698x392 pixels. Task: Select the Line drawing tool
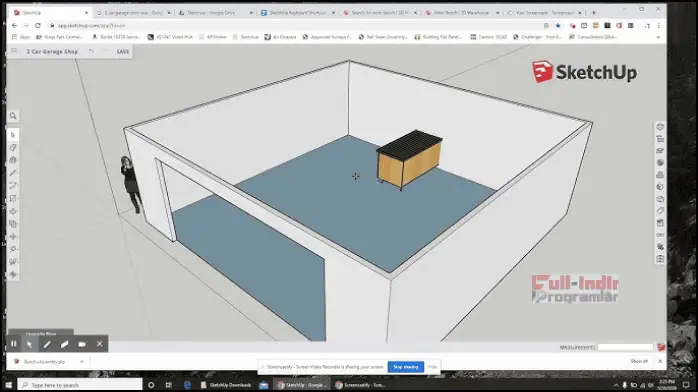[x=13, y=173]
